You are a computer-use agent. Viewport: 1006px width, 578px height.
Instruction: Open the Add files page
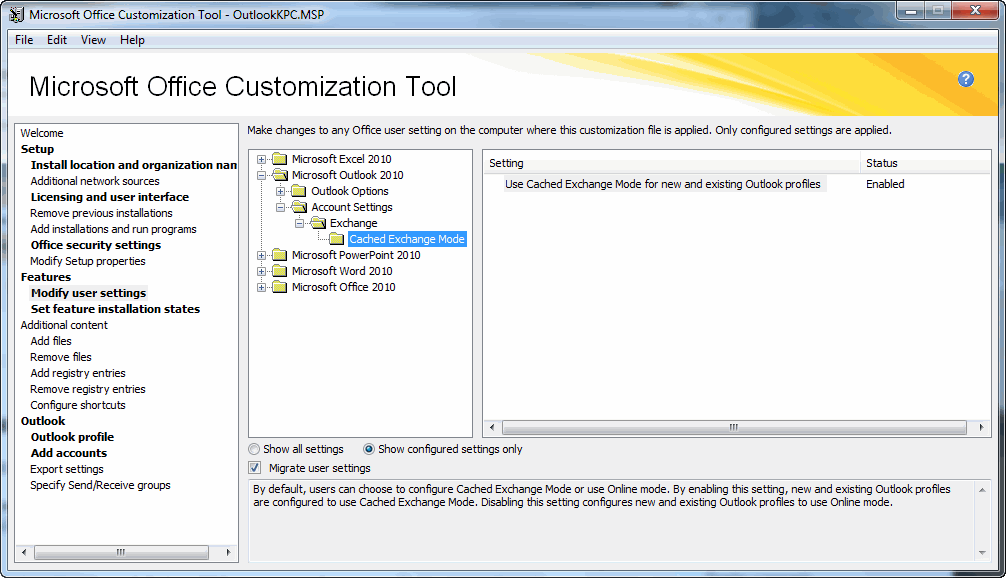(x=51, y=341)
